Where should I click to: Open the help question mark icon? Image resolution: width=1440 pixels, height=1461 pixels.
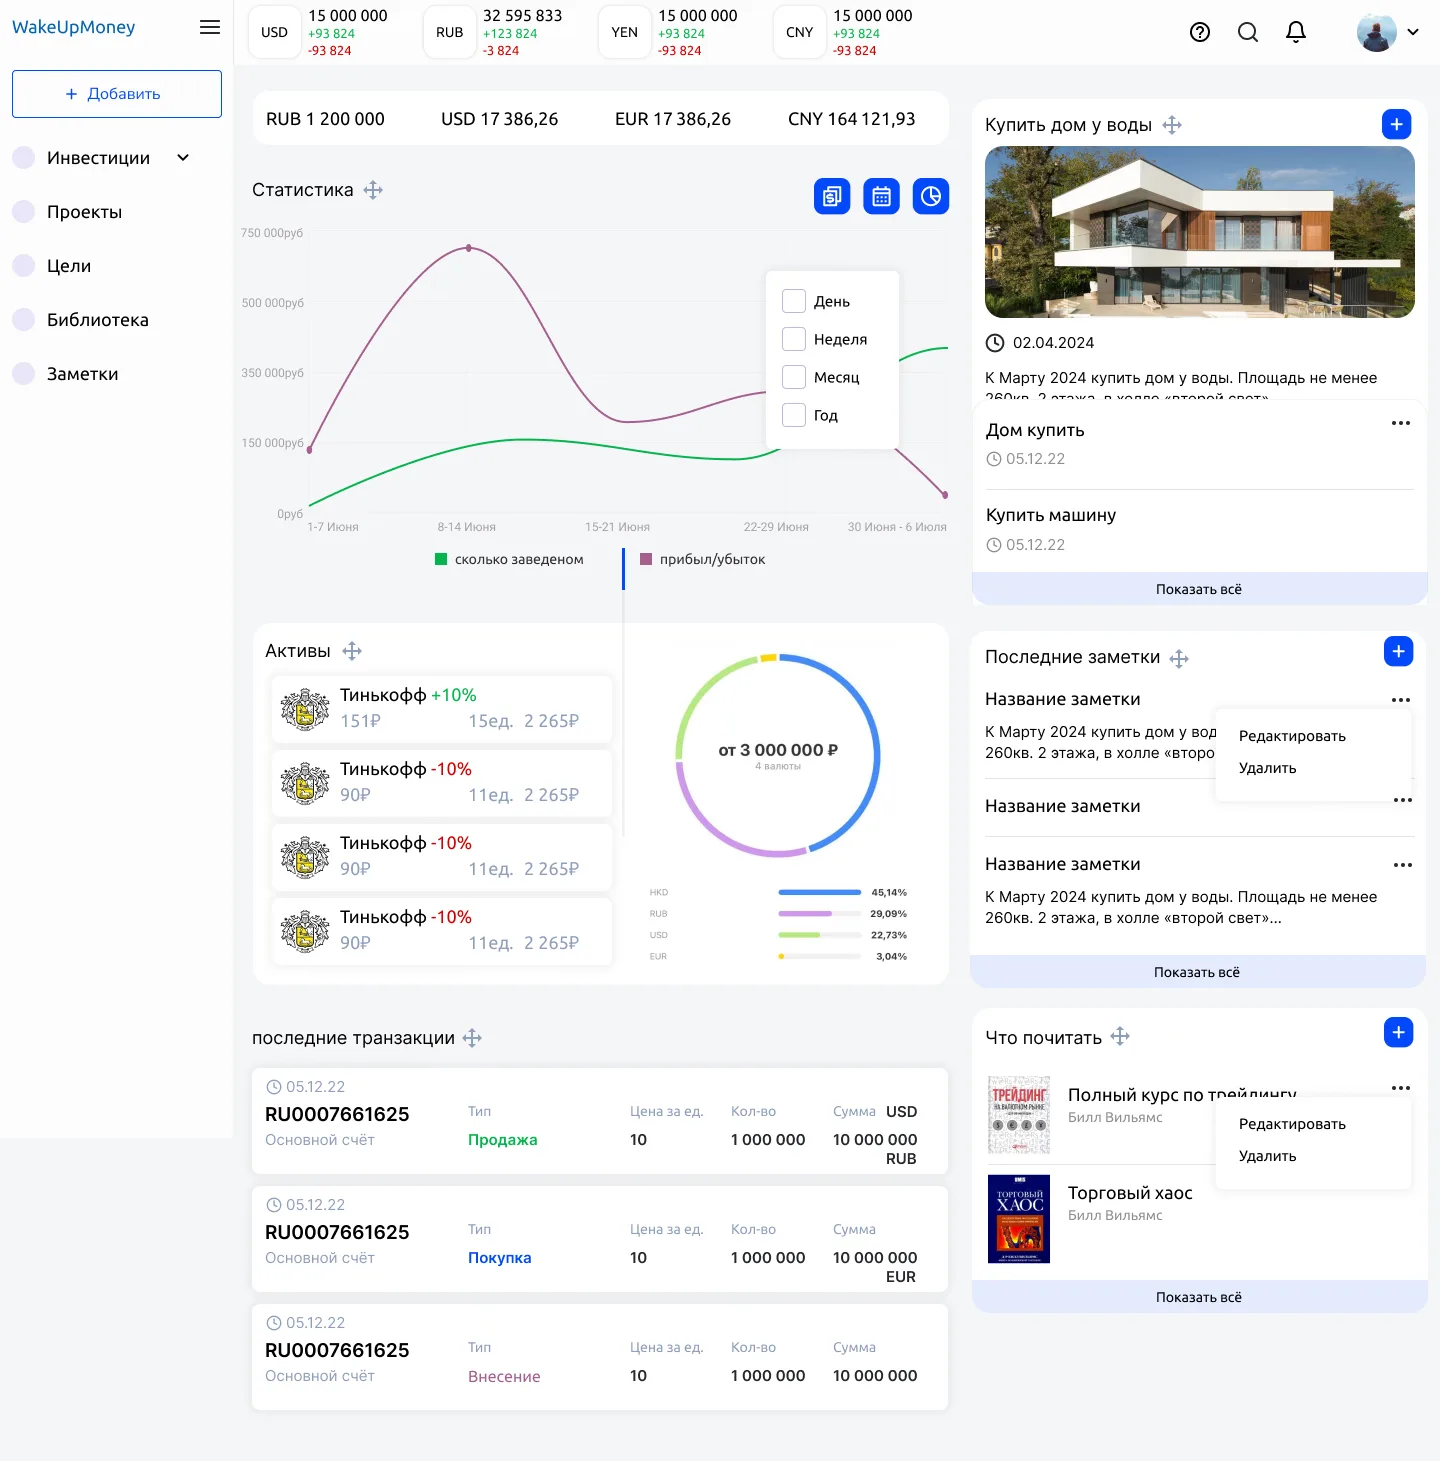point(1200,32)
